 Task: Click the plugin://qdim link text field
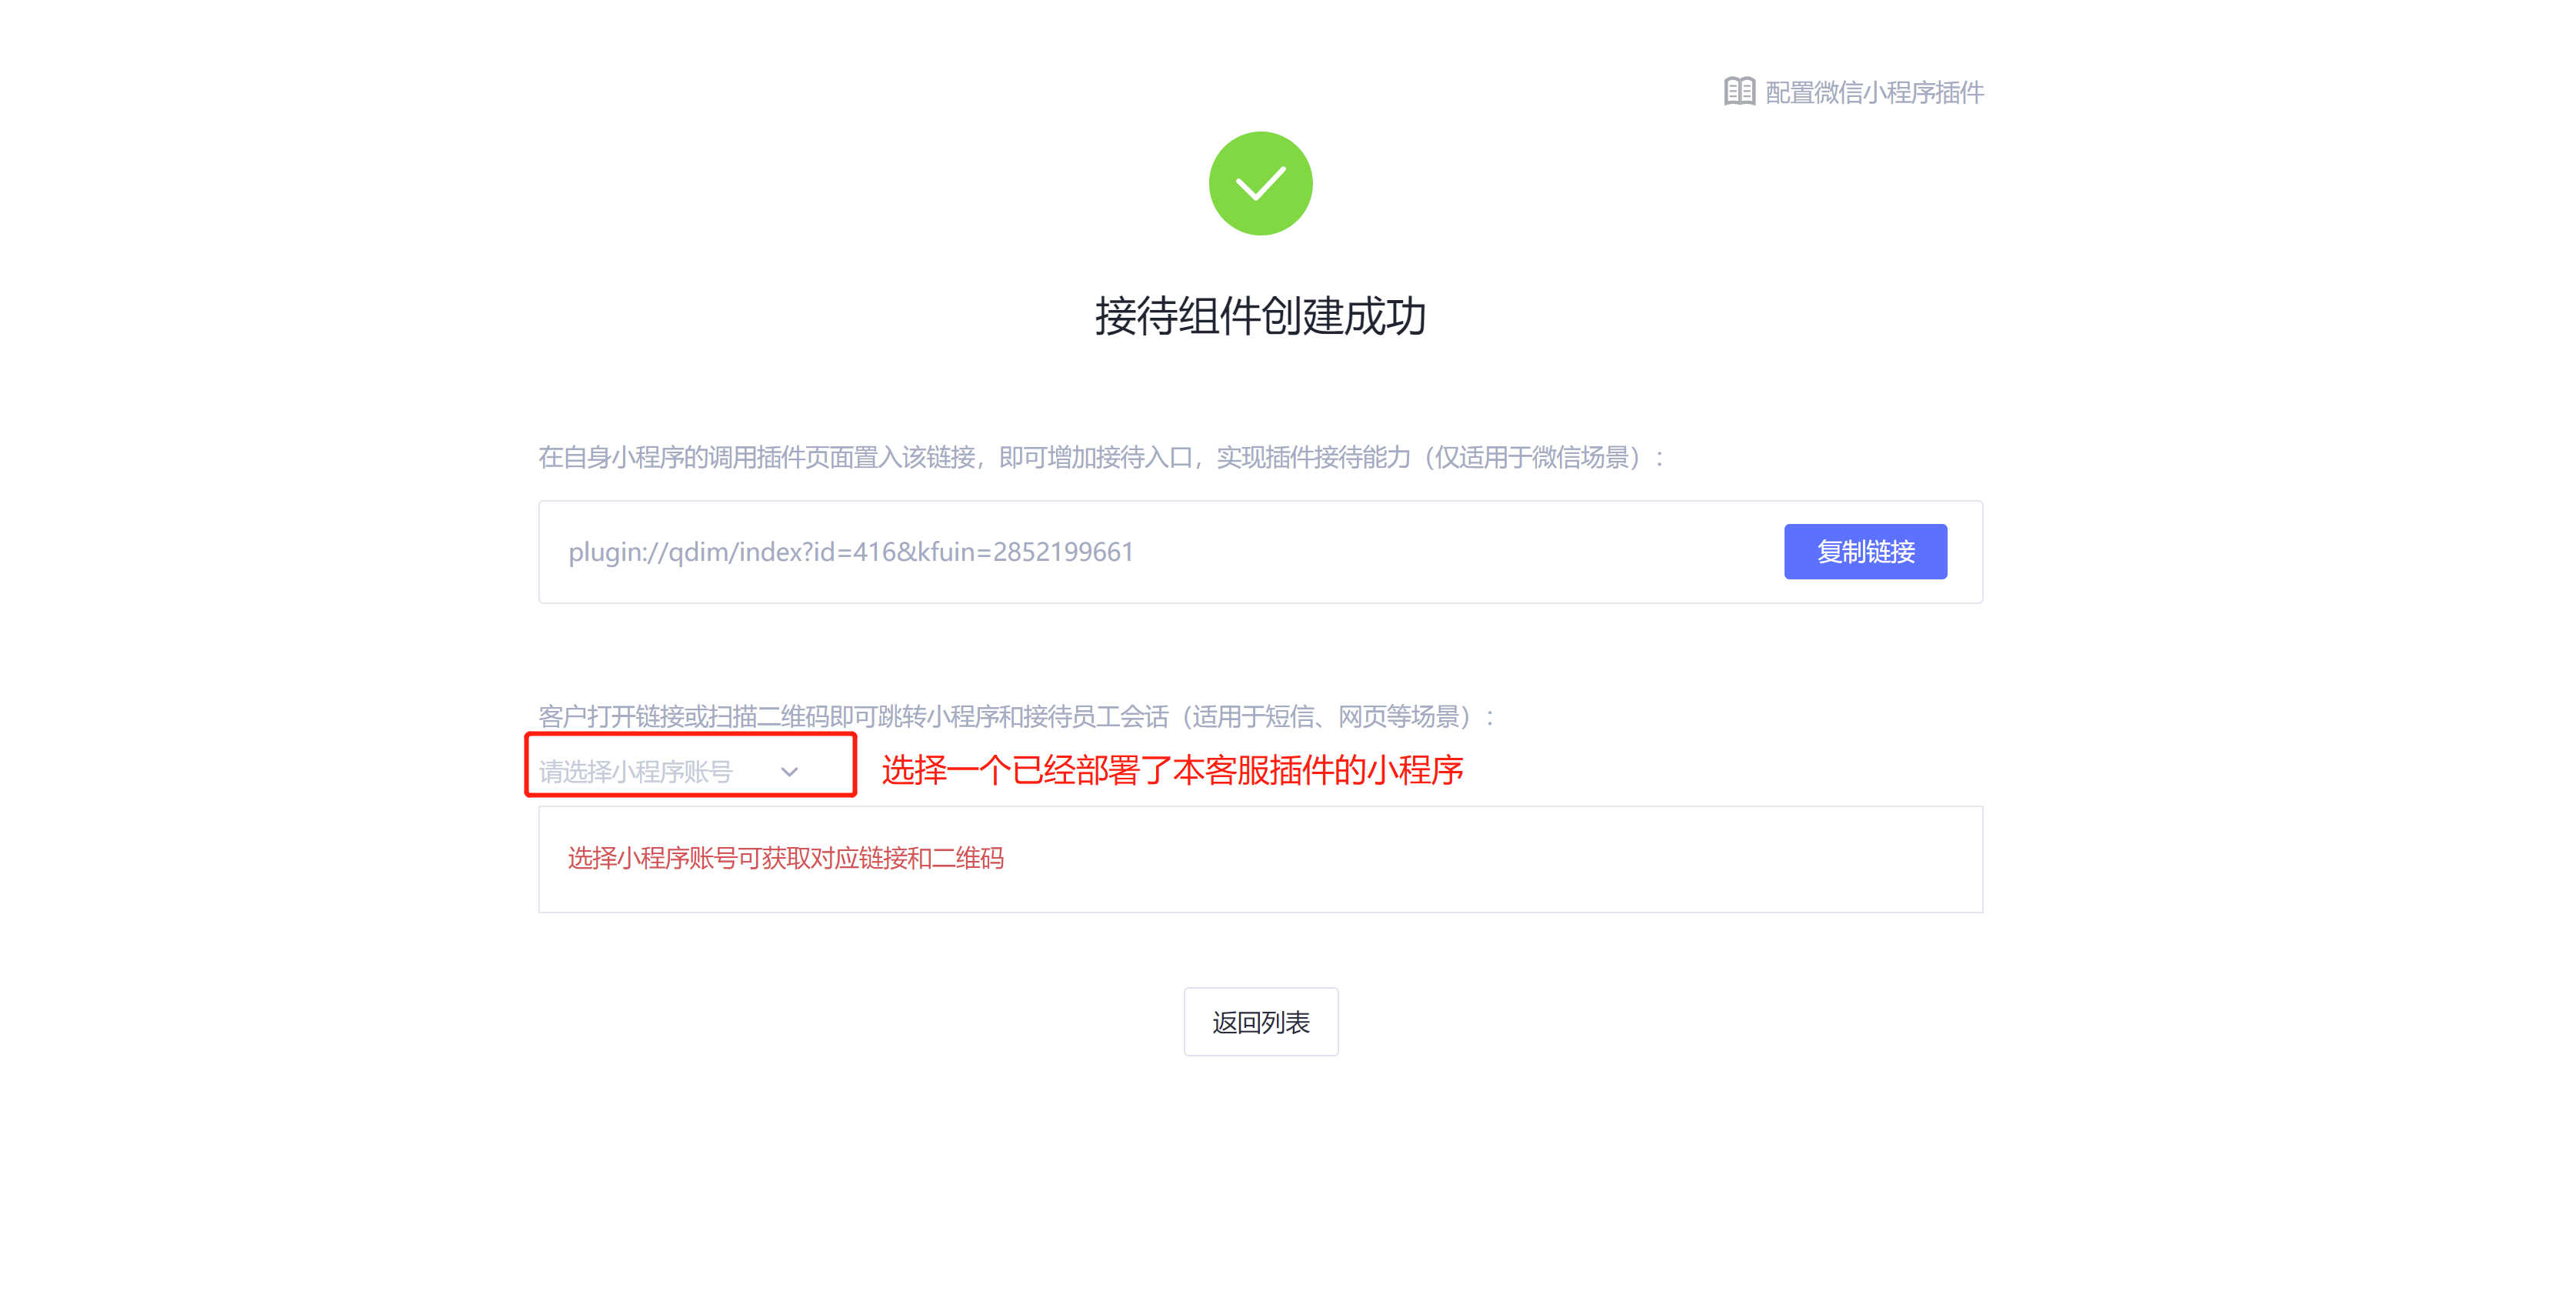click(850, 552)
